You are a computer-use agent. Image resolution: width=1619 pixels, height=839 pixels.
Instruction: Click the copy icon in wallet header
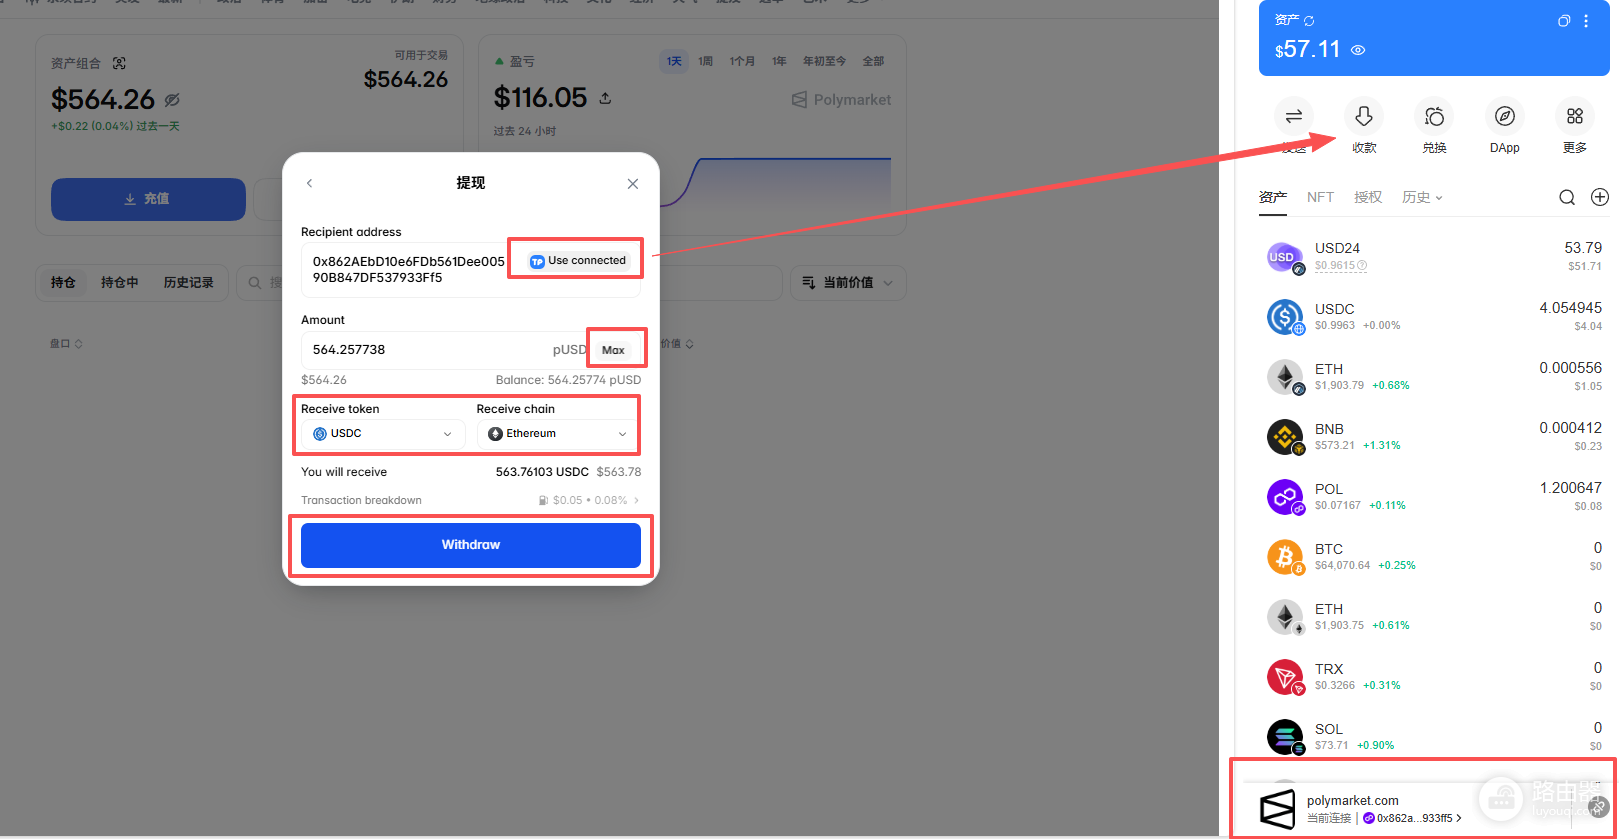point(1564,21)
